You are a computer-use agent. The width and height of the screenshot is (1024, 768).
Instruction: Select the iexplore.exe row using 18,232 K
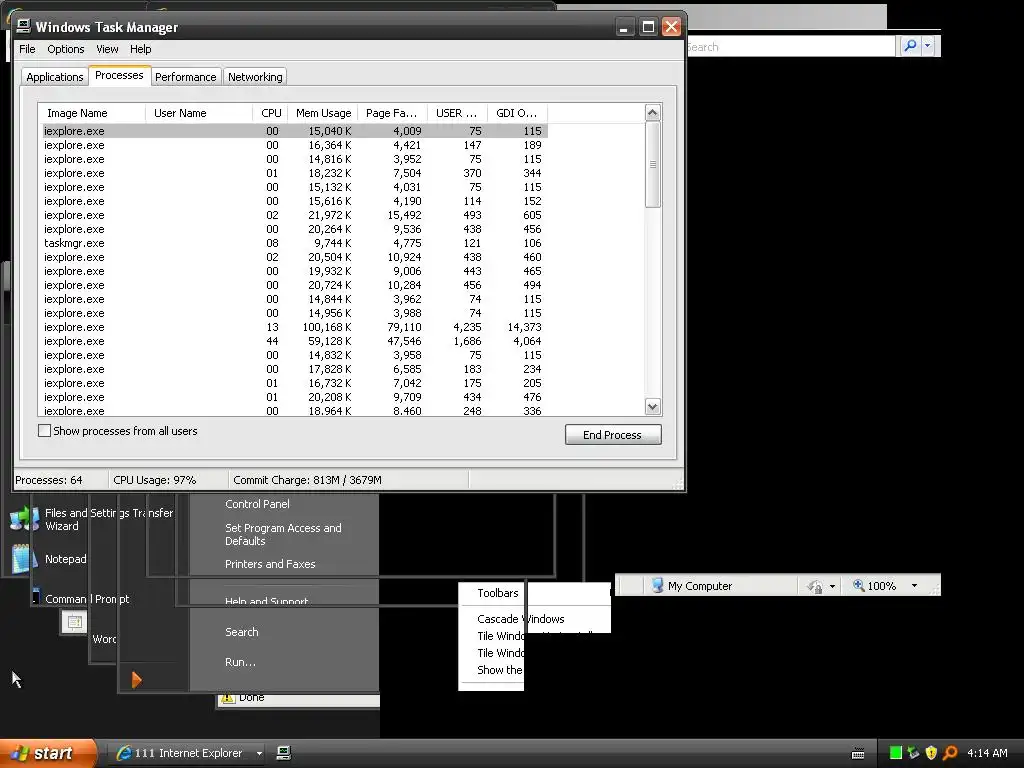295,173
